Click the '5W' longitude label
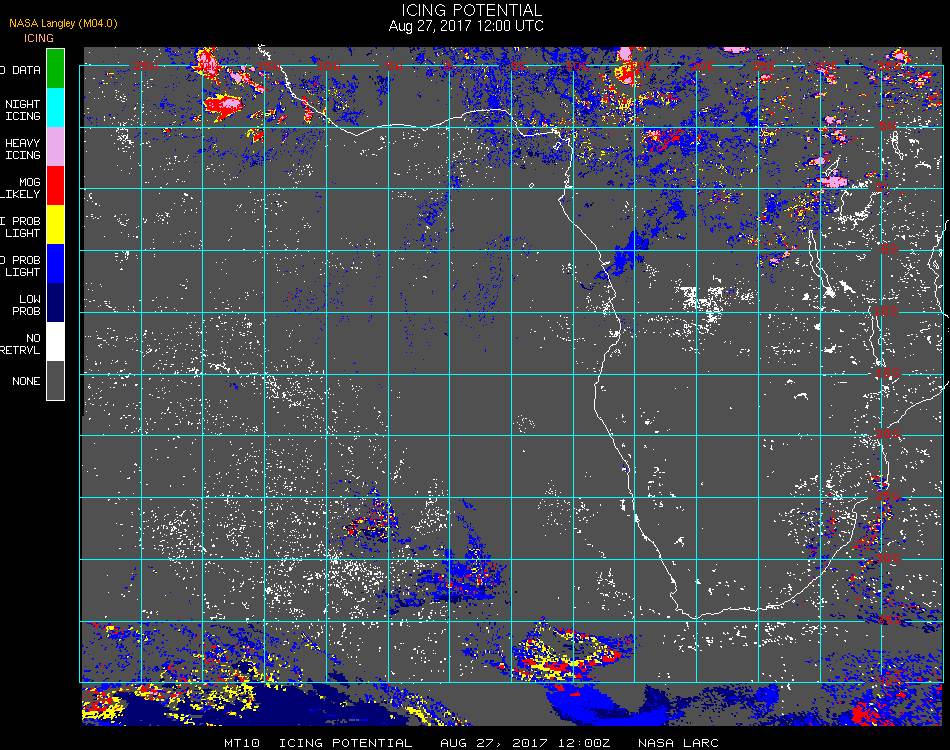This screenshot has height=750, width=950. tap(394, 65)
